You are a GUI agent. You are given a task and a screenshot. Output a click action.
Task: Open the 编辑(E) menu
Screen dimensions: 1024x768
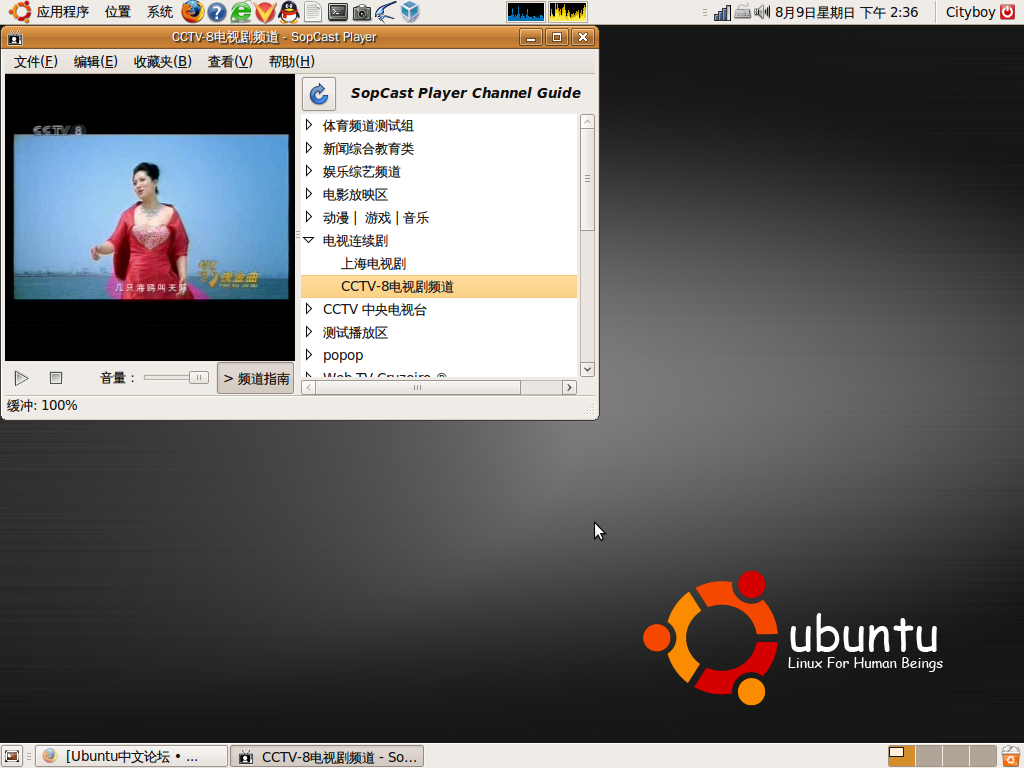(95, 61)
